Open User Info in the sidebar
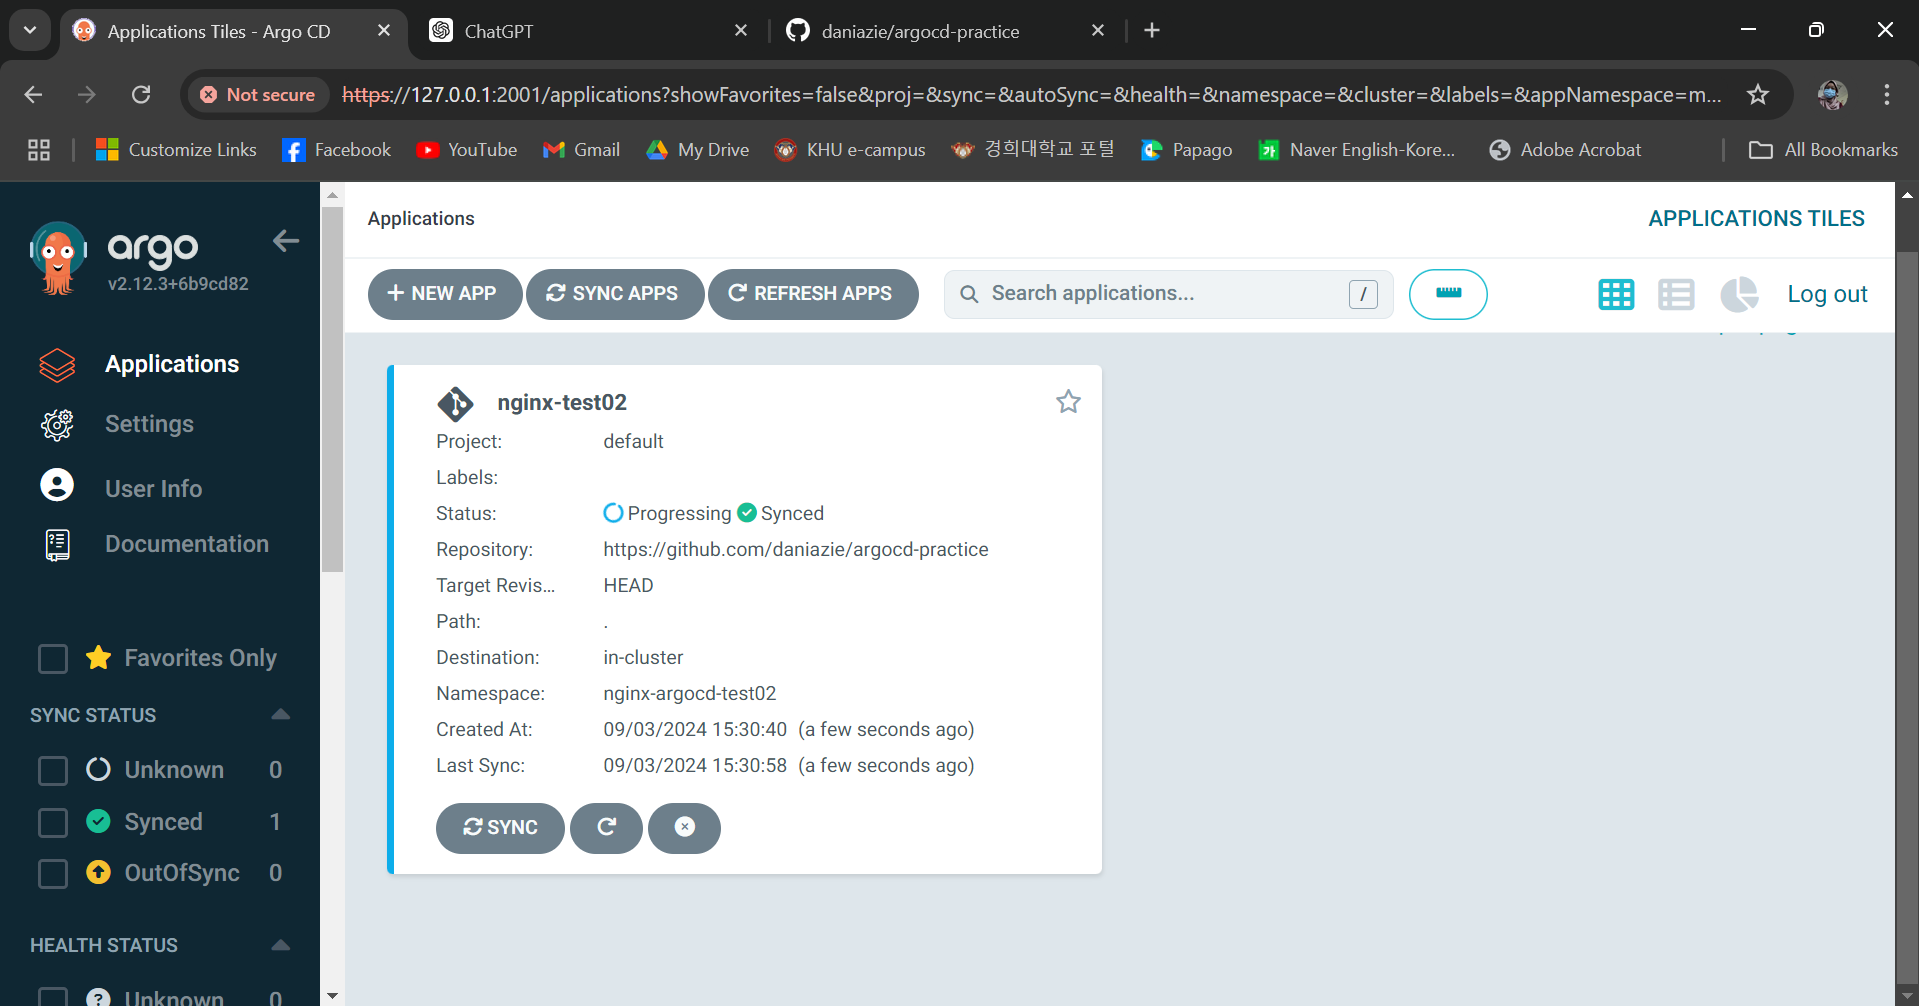This screenshot has width=1919, height=1006. 153,488
